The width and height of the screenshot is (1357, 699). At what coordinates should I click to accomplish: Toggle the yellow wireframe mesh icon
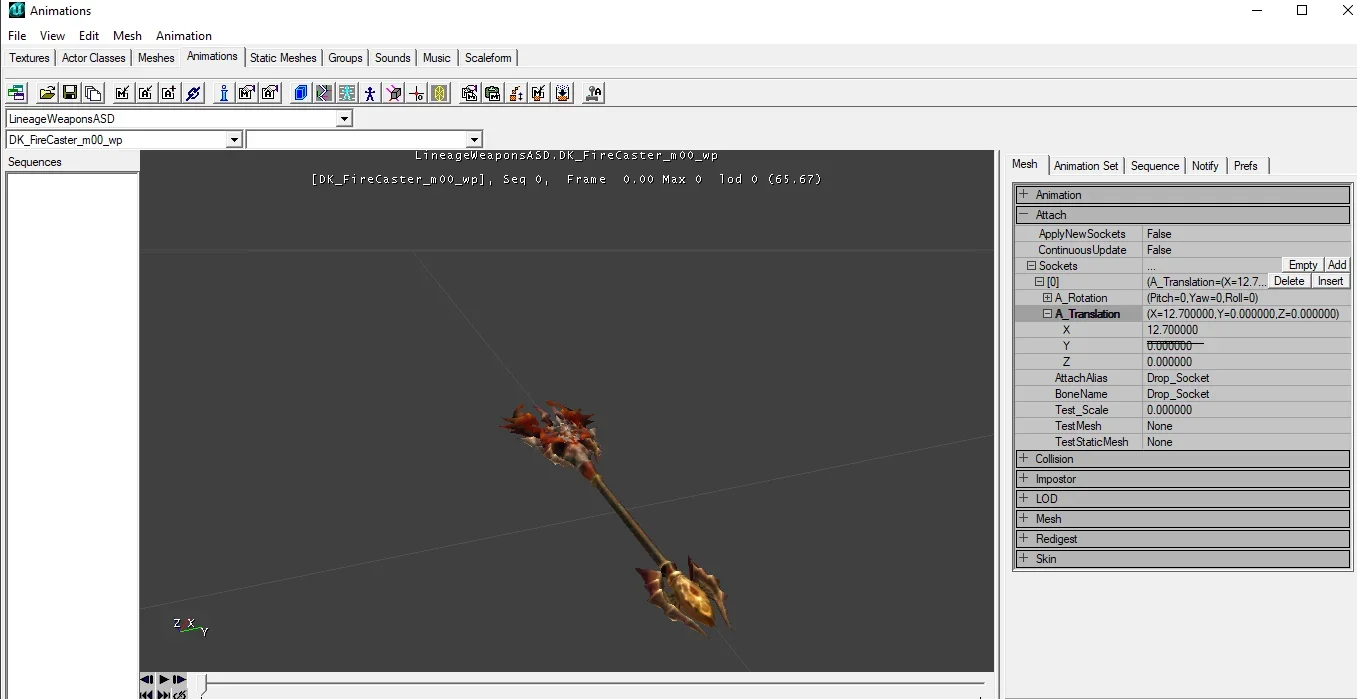coord(440,93)
